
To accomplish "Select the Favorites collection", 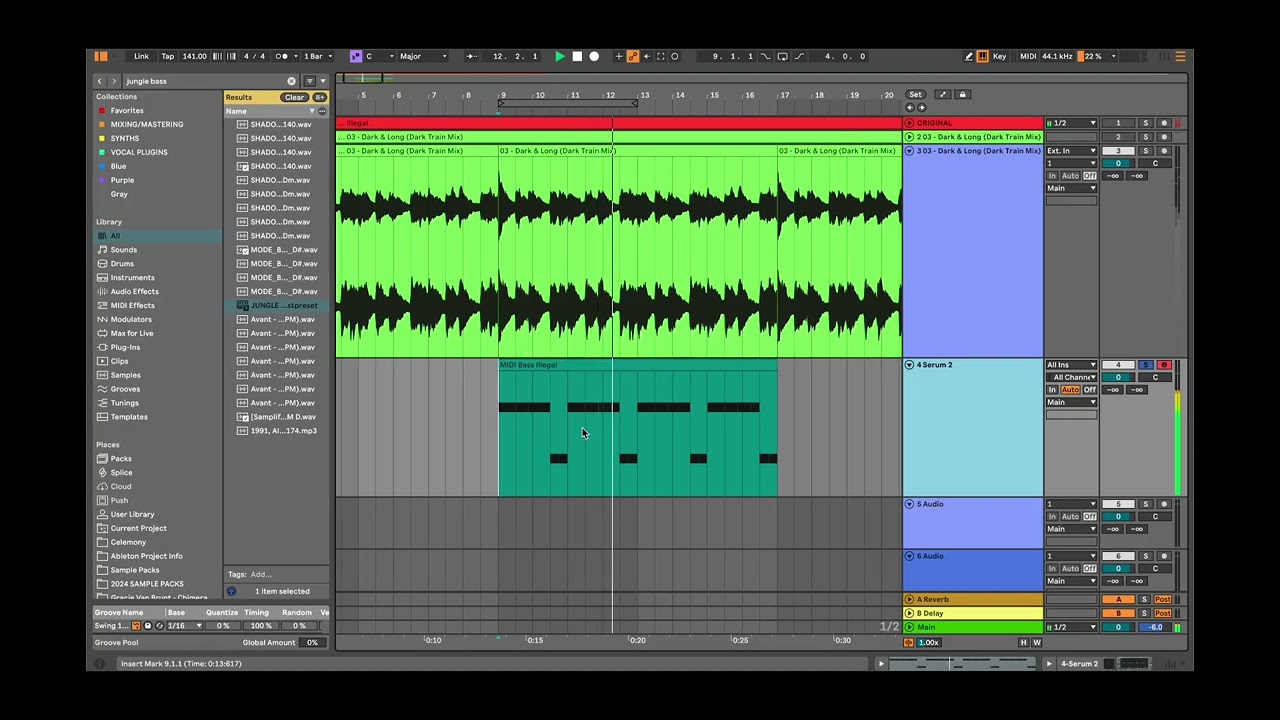I will click(x=127, y=111).
